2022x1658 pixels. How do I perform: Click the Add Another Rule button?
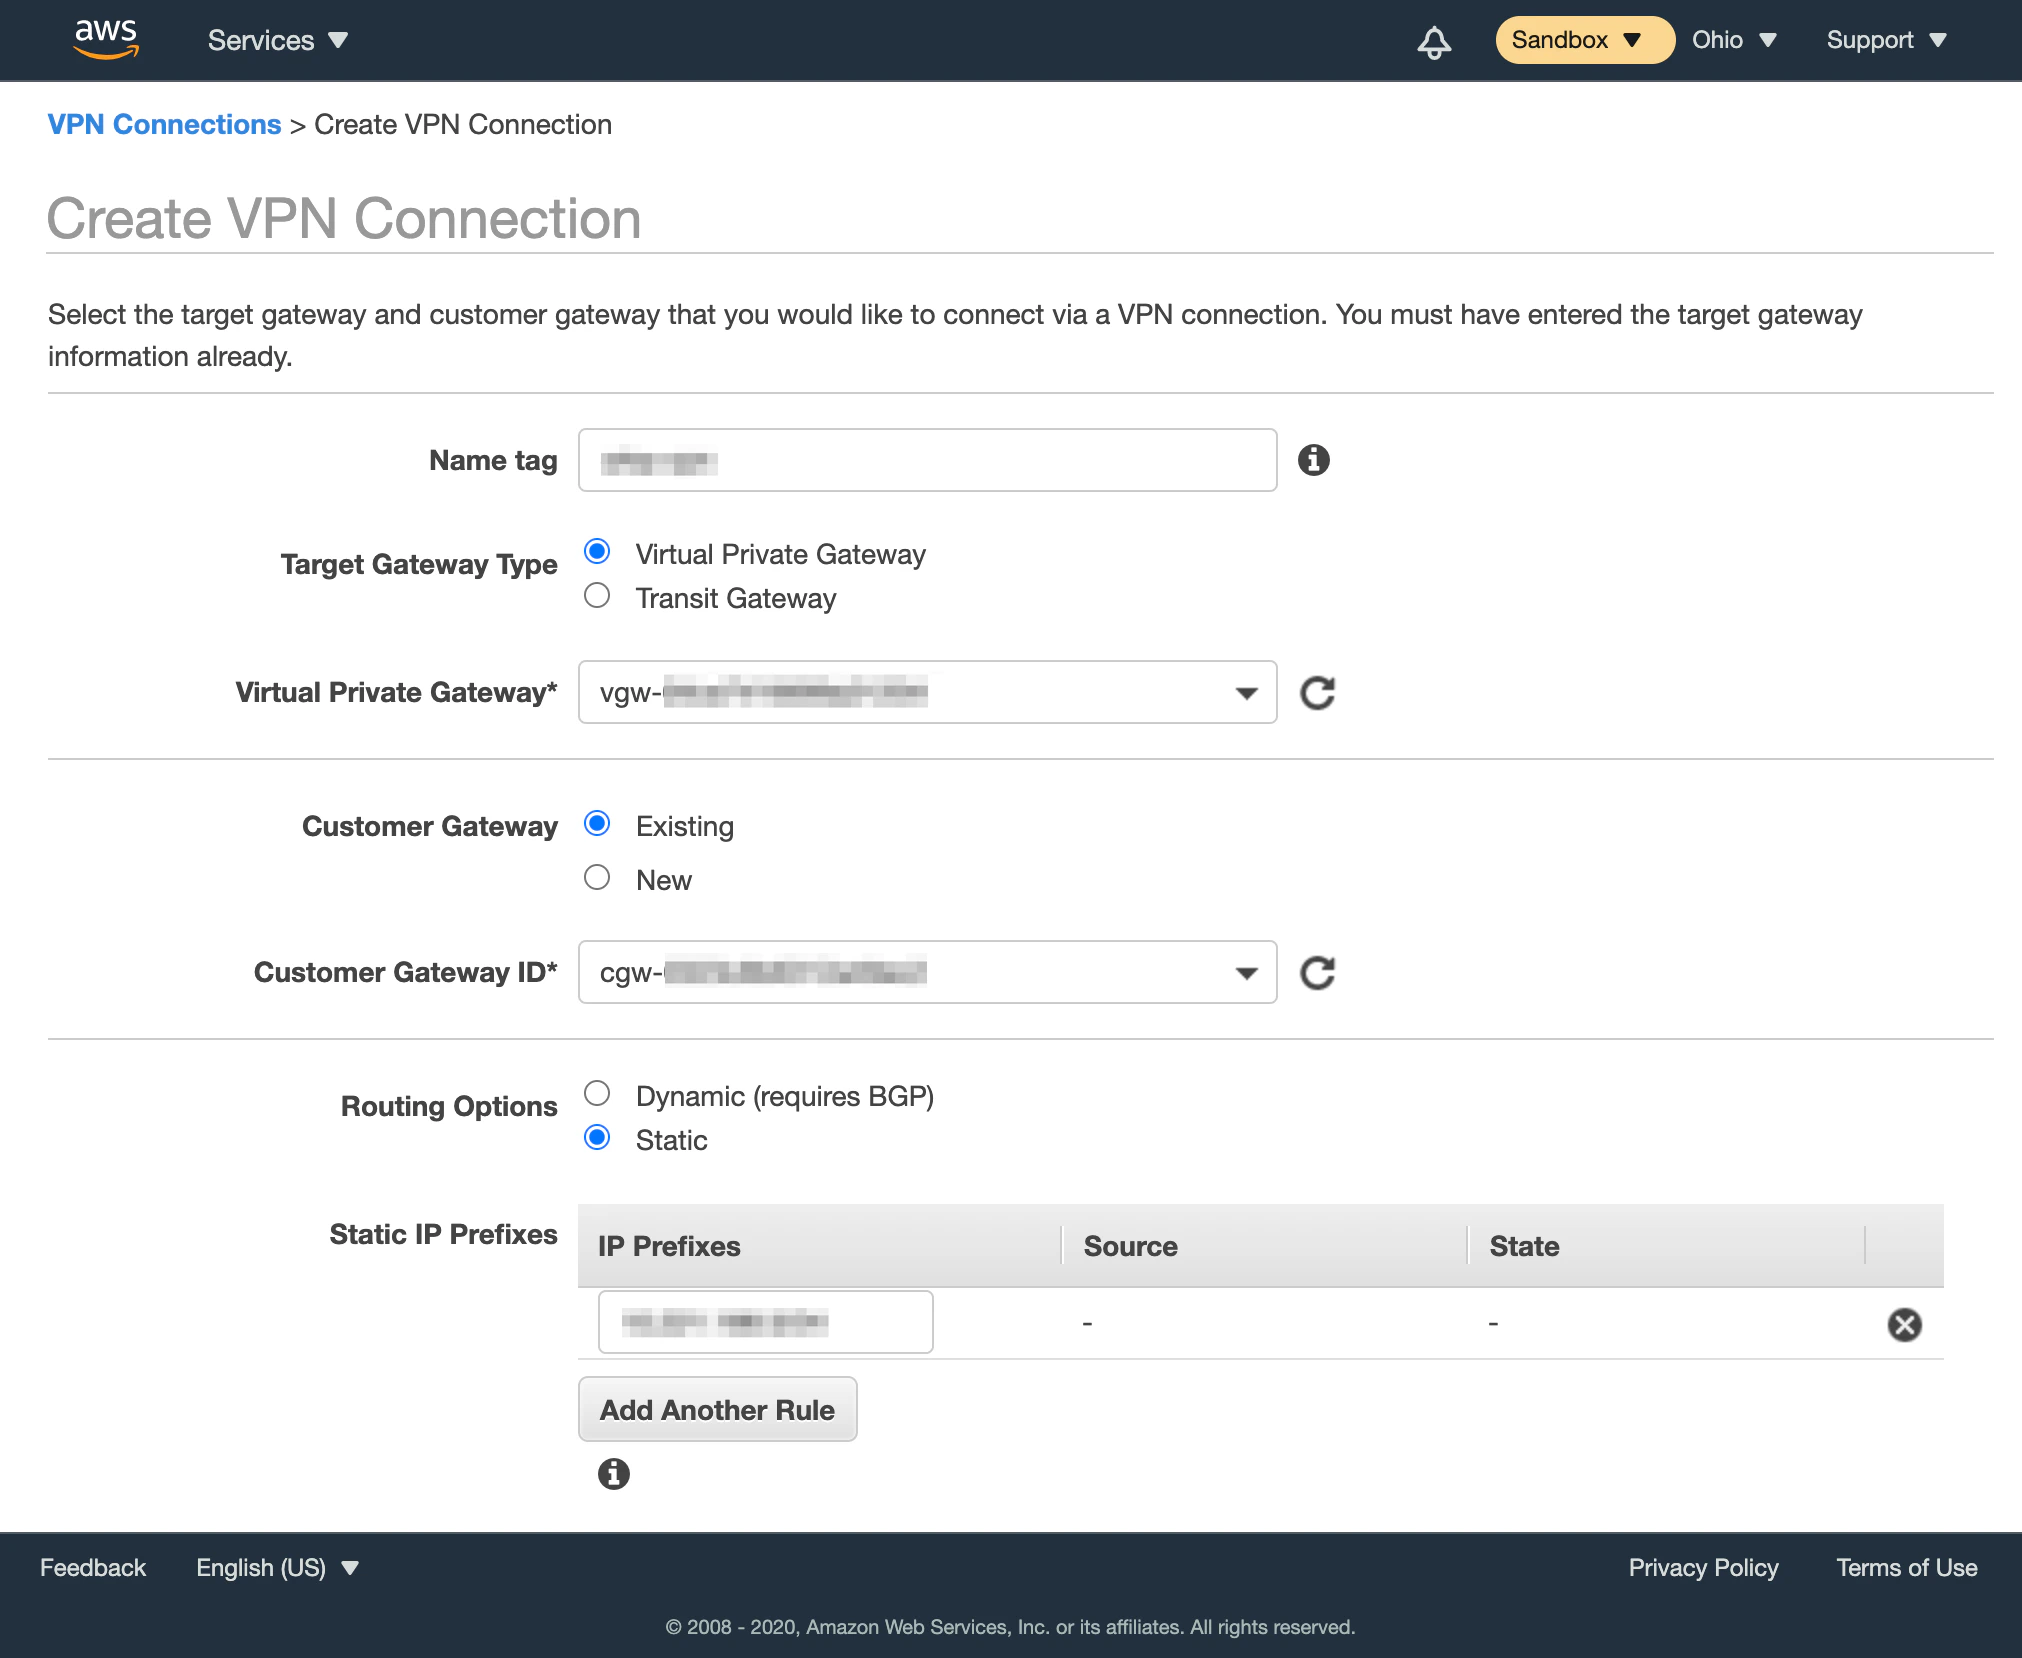coord(717,1409)
